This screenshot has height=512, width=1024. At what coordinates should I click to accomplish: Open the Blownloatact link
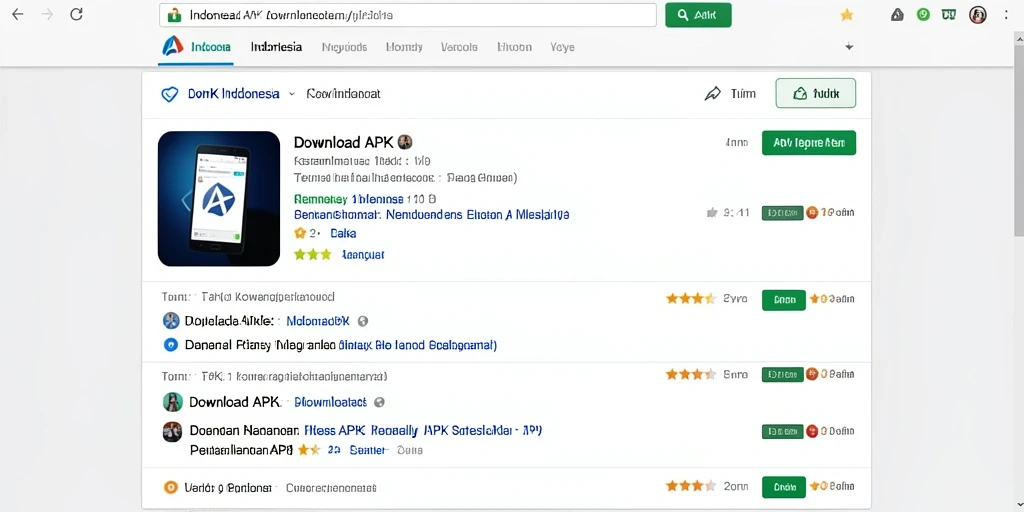[x=330, y=402]
